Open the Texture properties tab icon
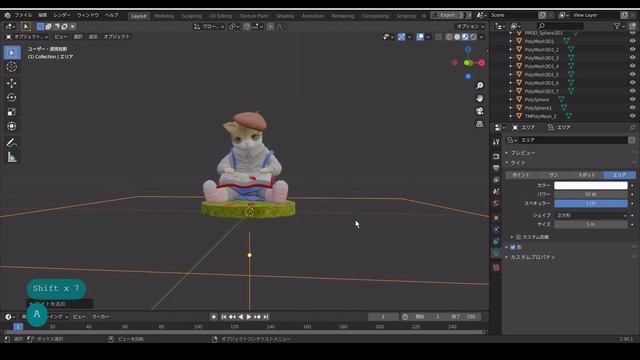Viewport: 640px width, 360px height. (496, 268)
